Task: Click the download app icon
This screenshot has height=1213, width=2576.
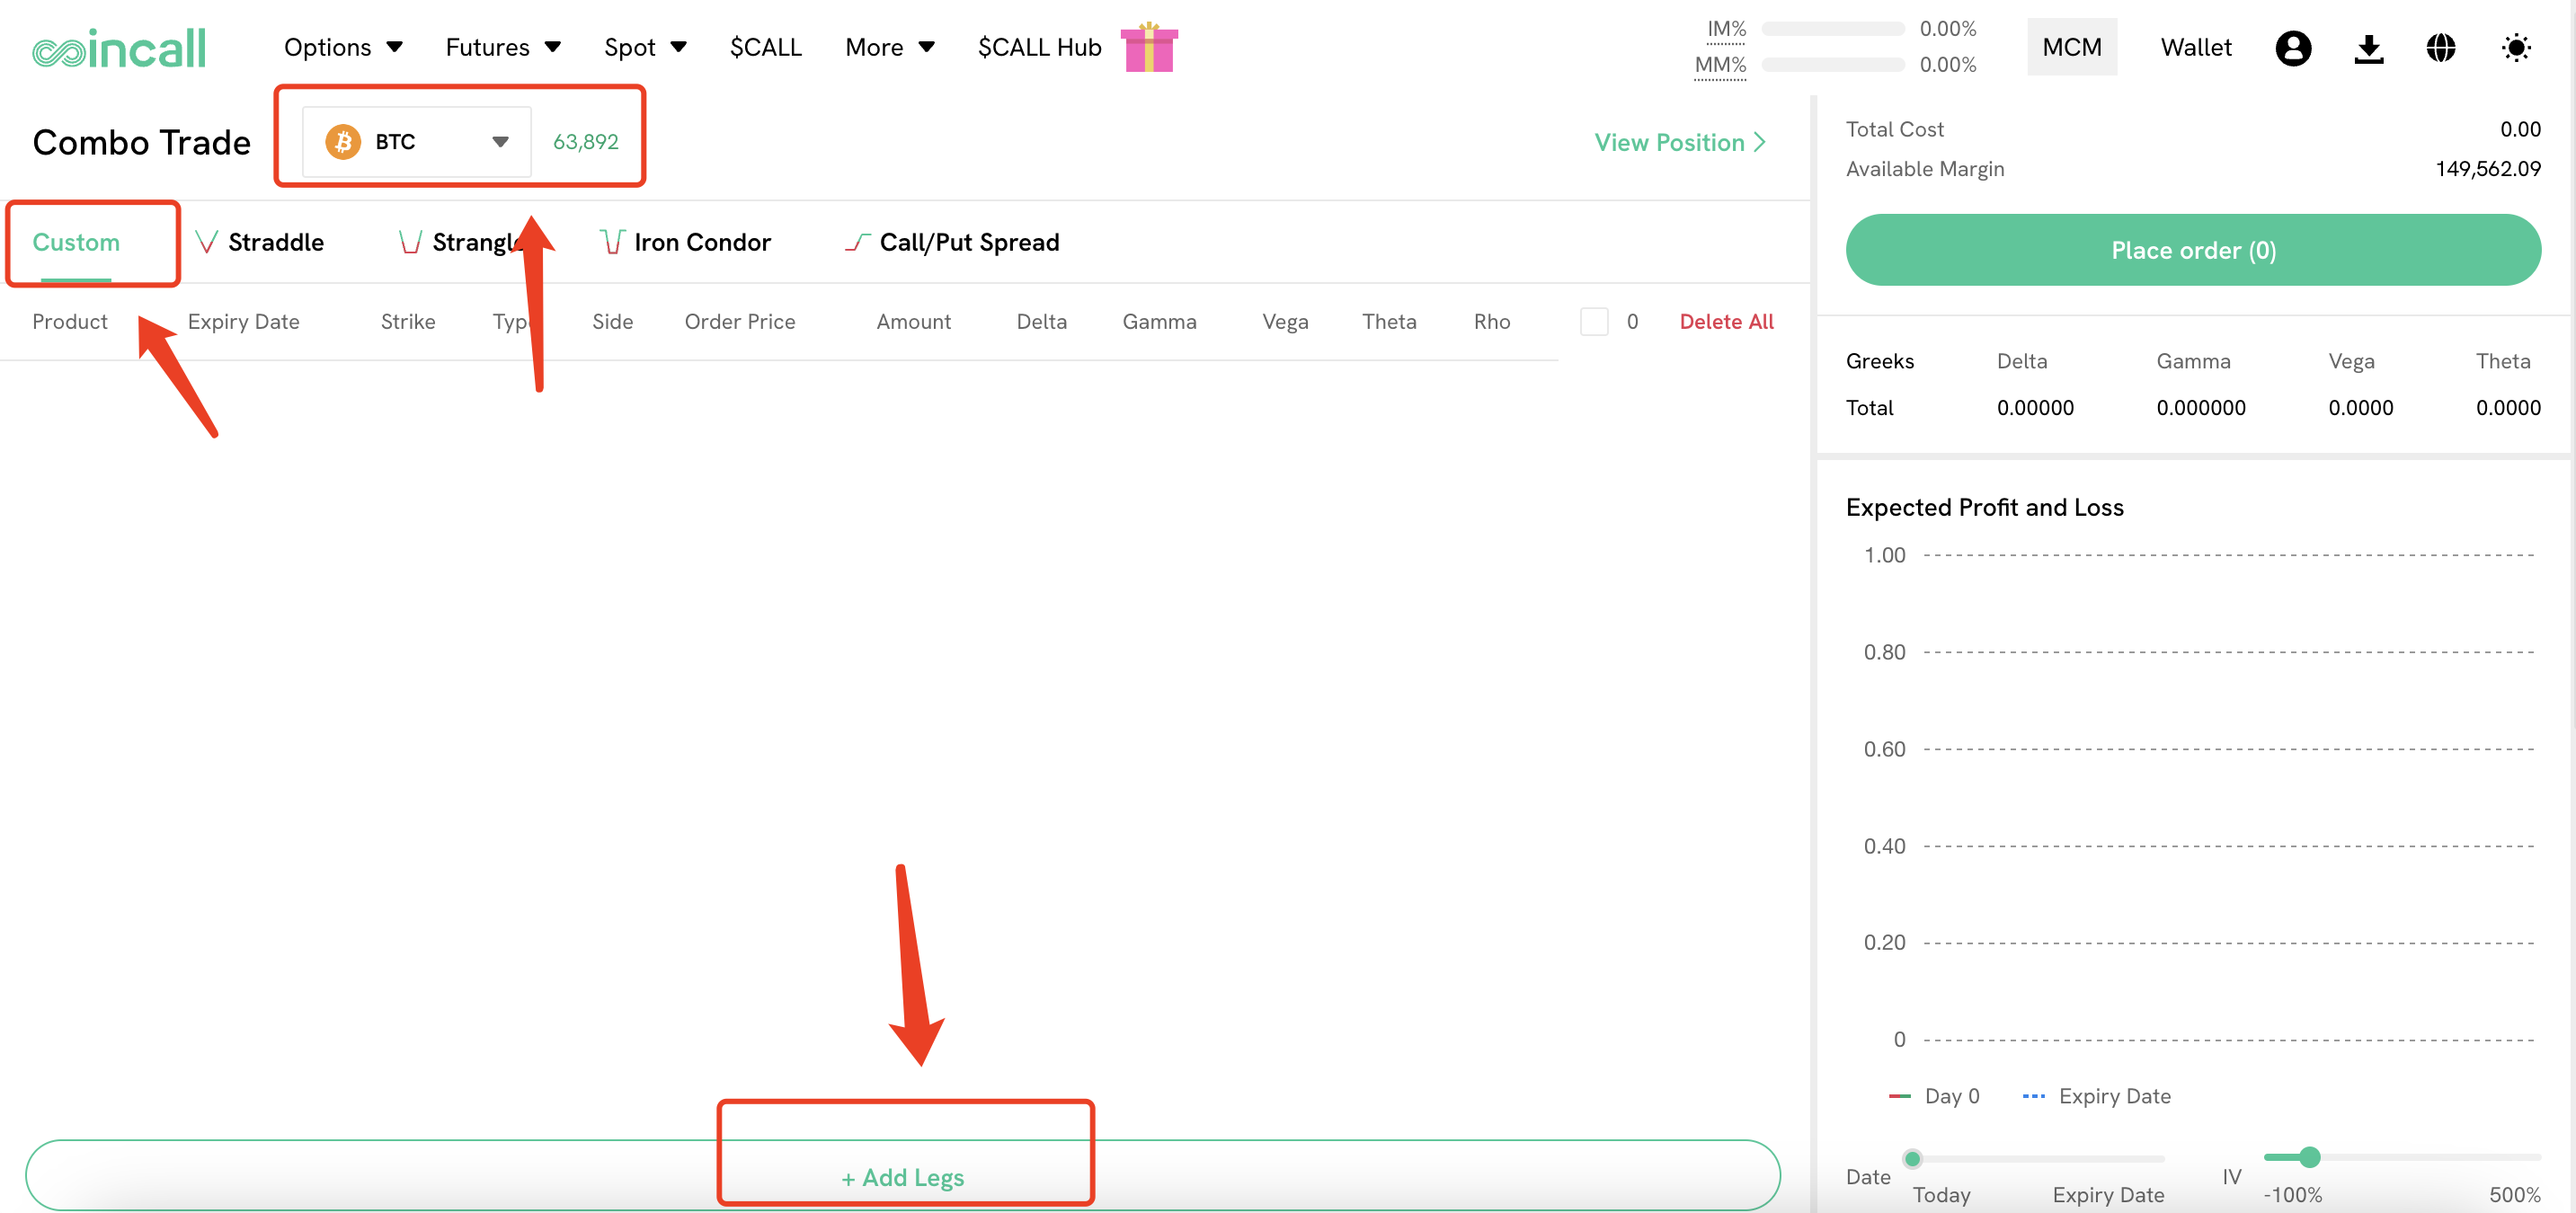Action: (x=2368, y=48)
